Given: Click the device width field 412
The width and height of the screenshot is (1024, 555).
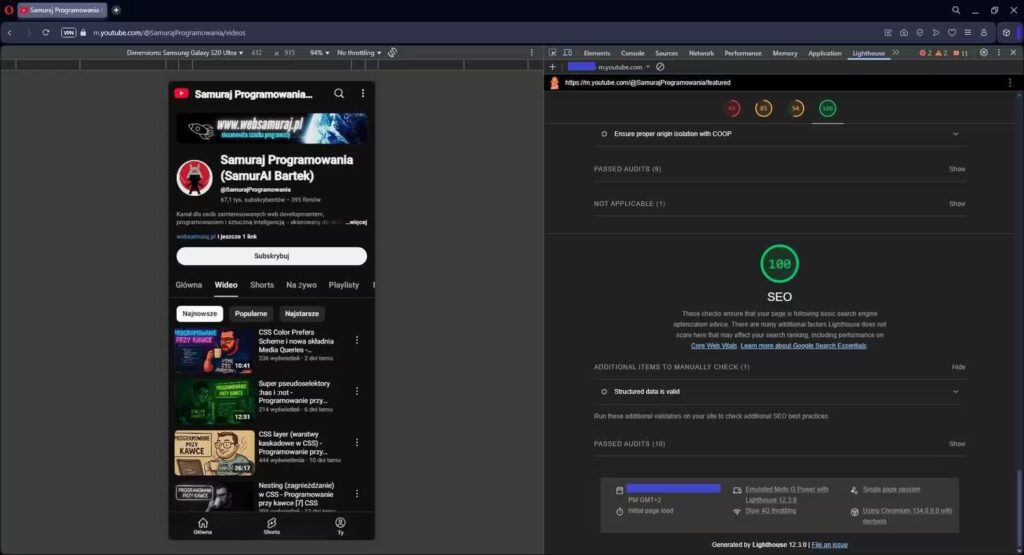Looking at the screenshot, I should [257, 53].
